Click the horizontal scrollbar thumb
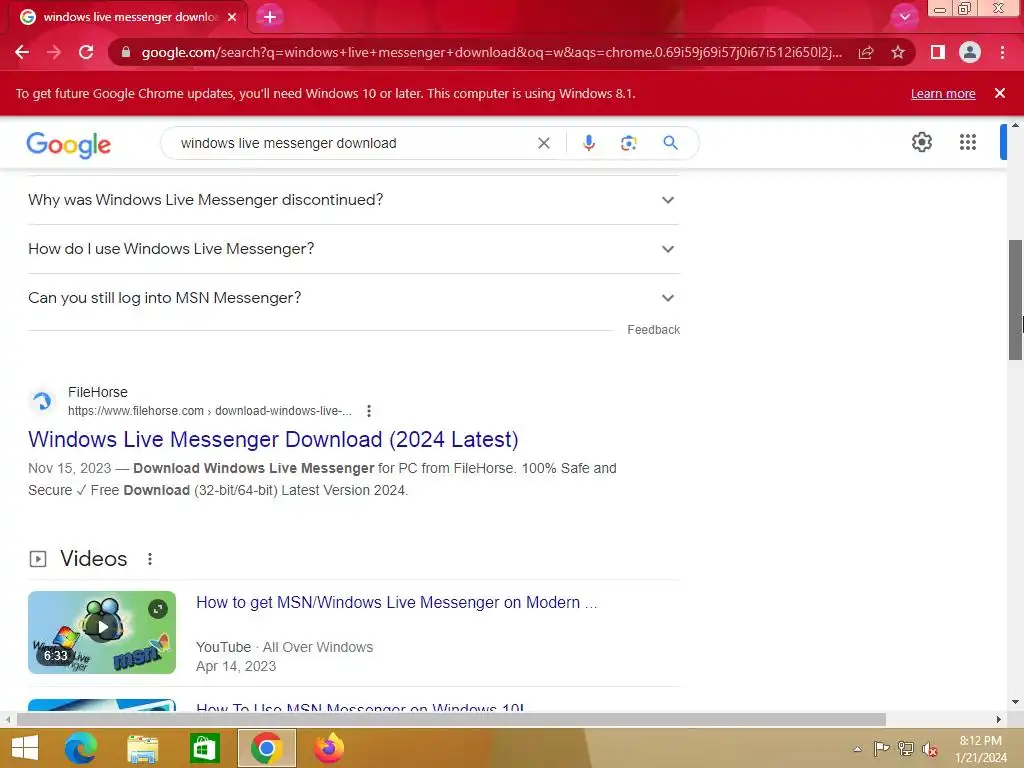 click(x=451, y=719)
